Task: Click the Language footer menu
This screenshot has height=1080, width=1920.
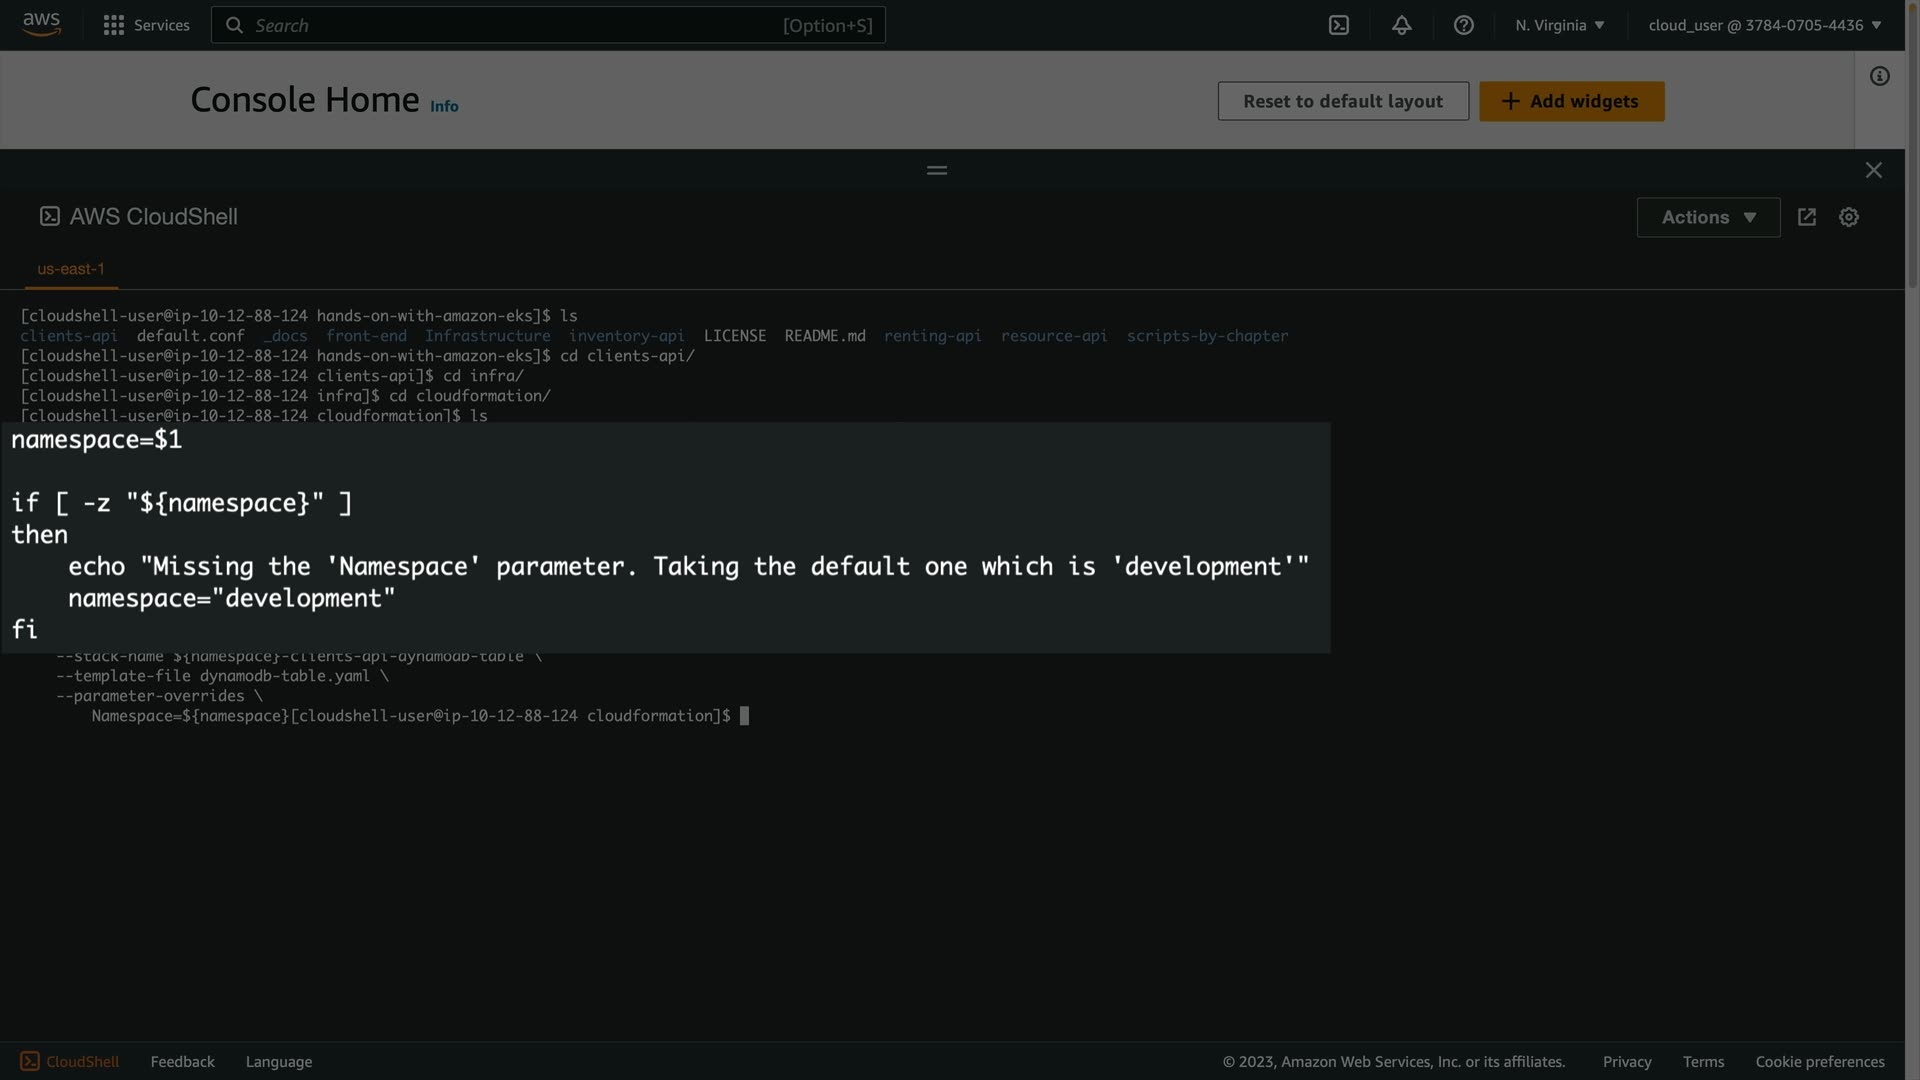Action: click(278, 1061)
